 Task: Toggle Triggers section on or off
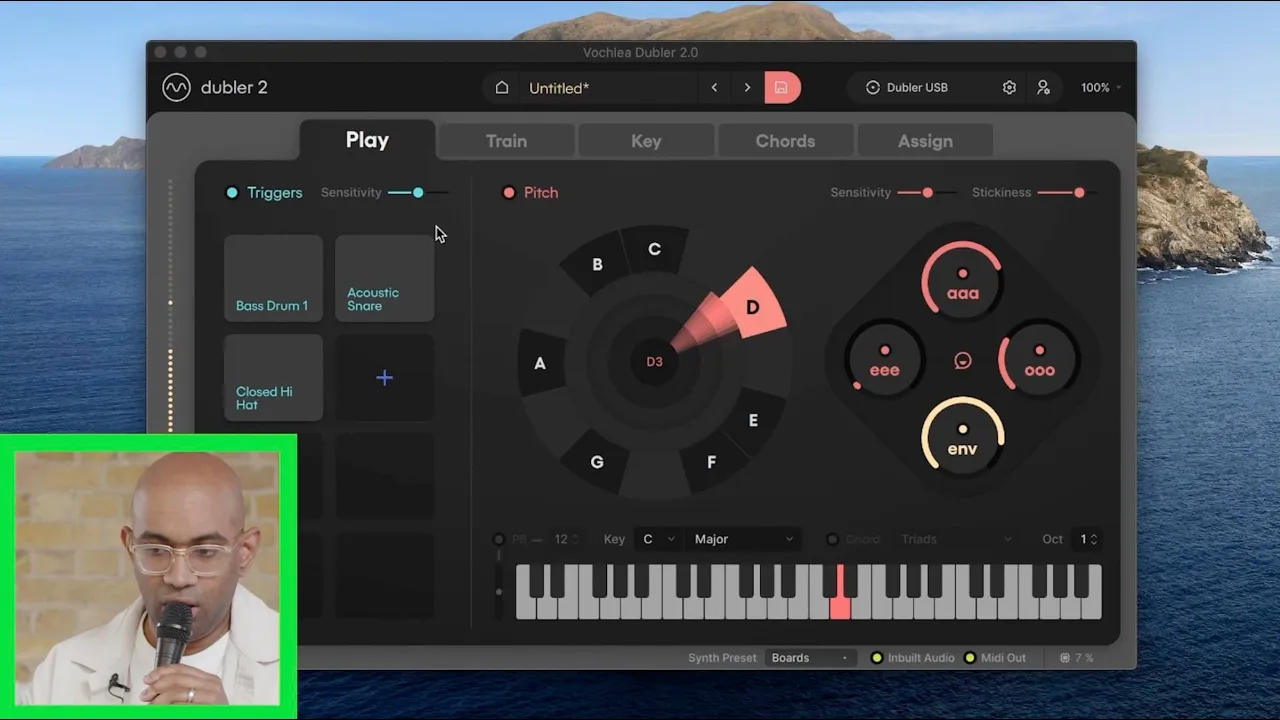click(232, 193)
